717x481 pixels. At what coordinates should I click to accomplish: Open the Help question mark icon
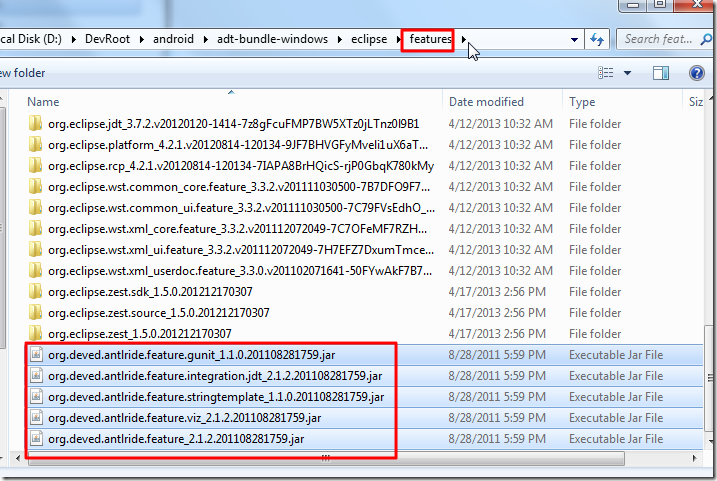click(696, 73)
